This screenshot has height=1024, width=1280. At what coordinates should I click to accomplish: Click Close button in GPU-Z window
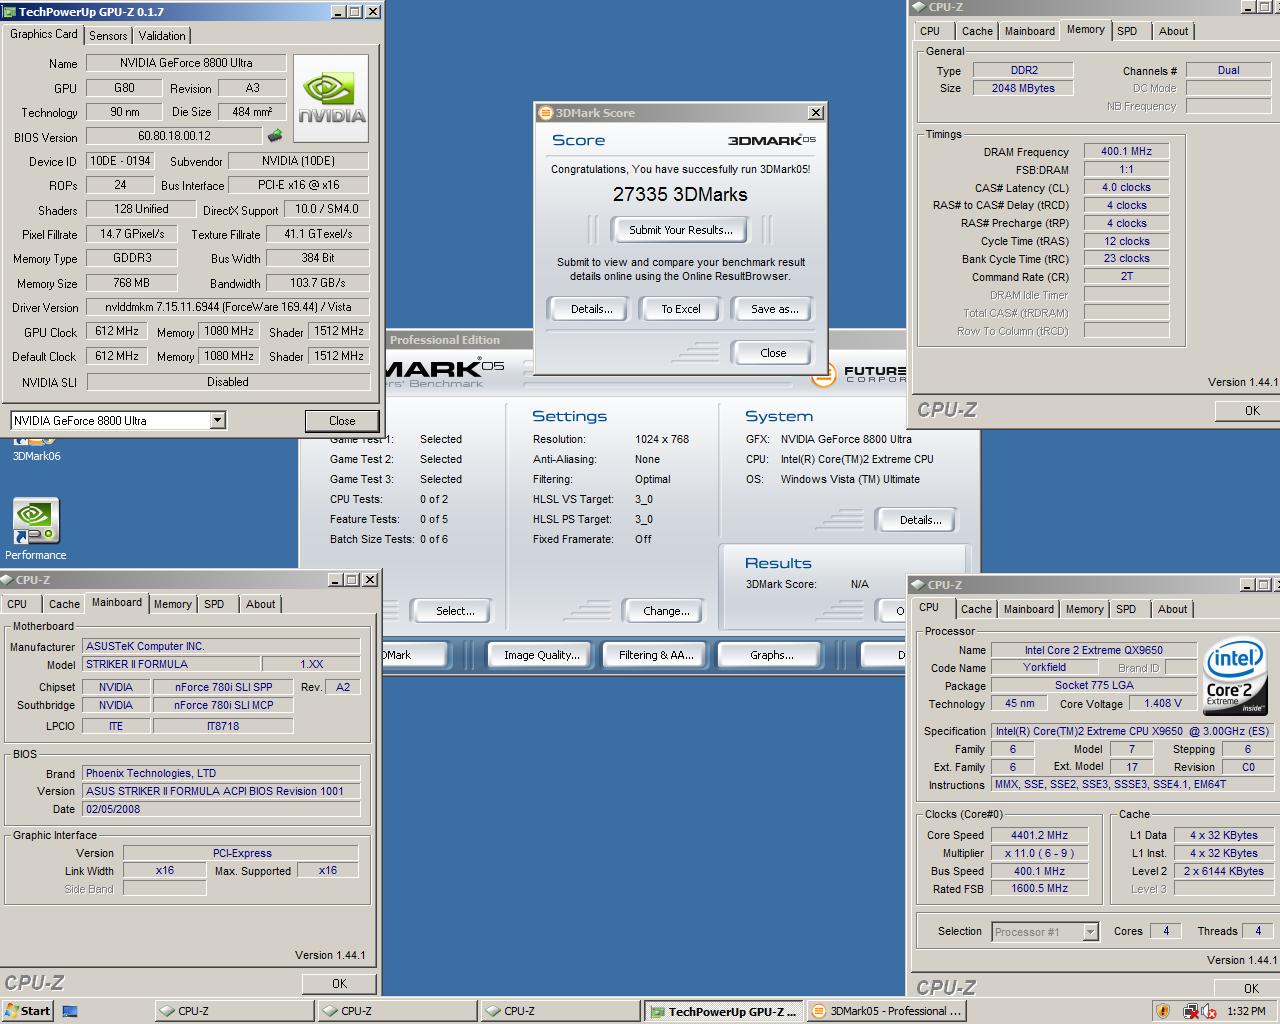(x=342, y=421)
